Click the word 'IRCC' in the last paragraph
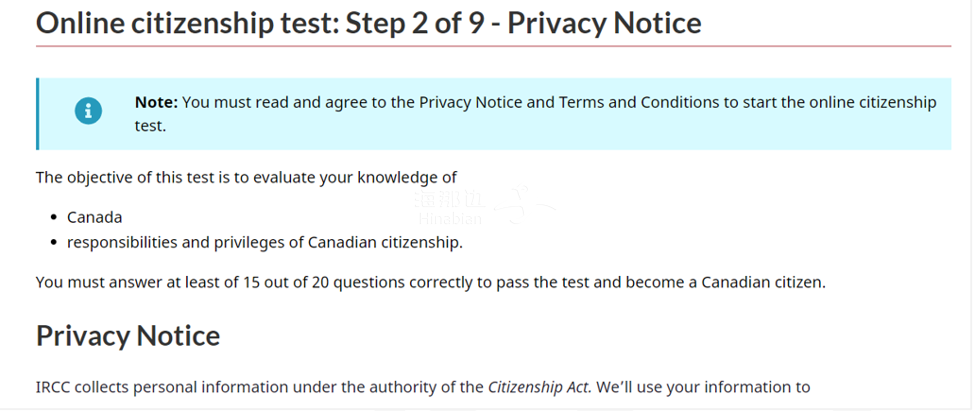Image resolution: width=975 pixels, height=411 pixels. point(54,387)
